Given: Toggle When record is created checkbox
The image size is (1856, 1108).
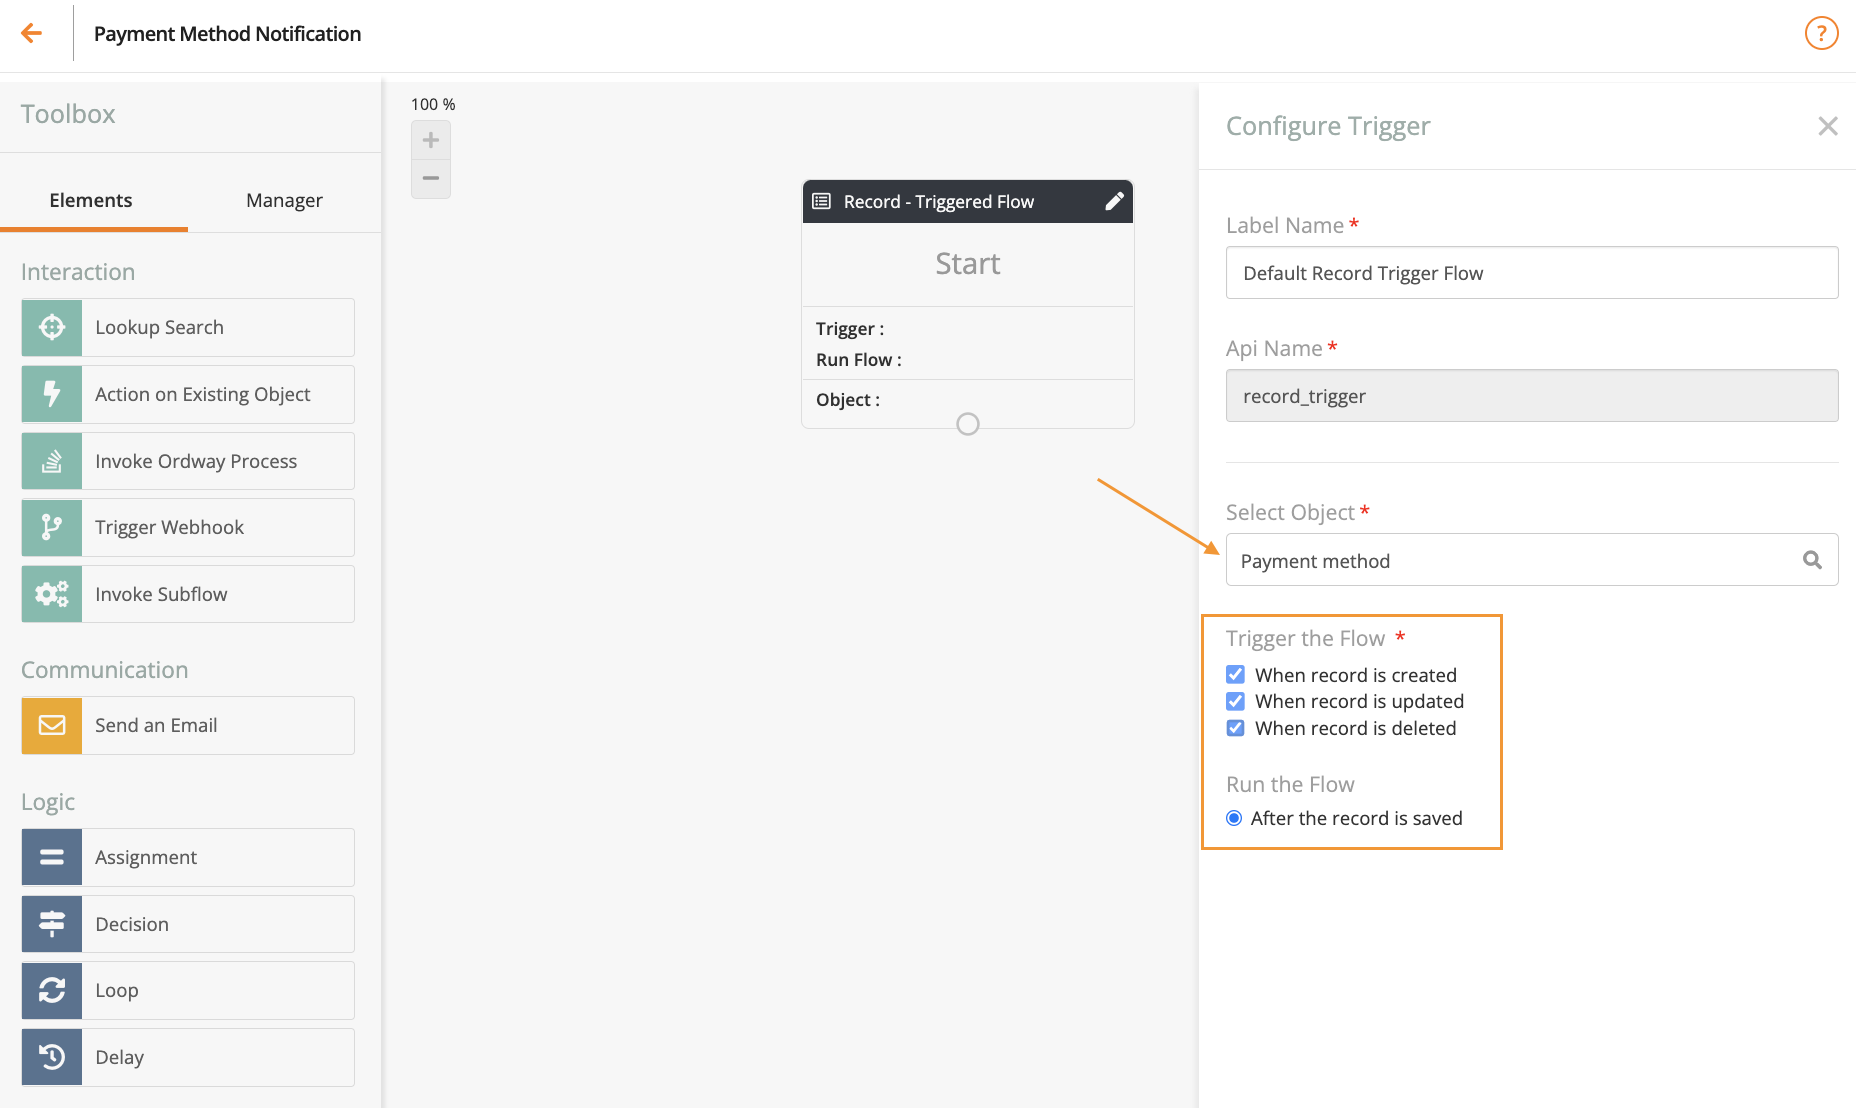Looking at the screenshot, I should click(1236, 675).
